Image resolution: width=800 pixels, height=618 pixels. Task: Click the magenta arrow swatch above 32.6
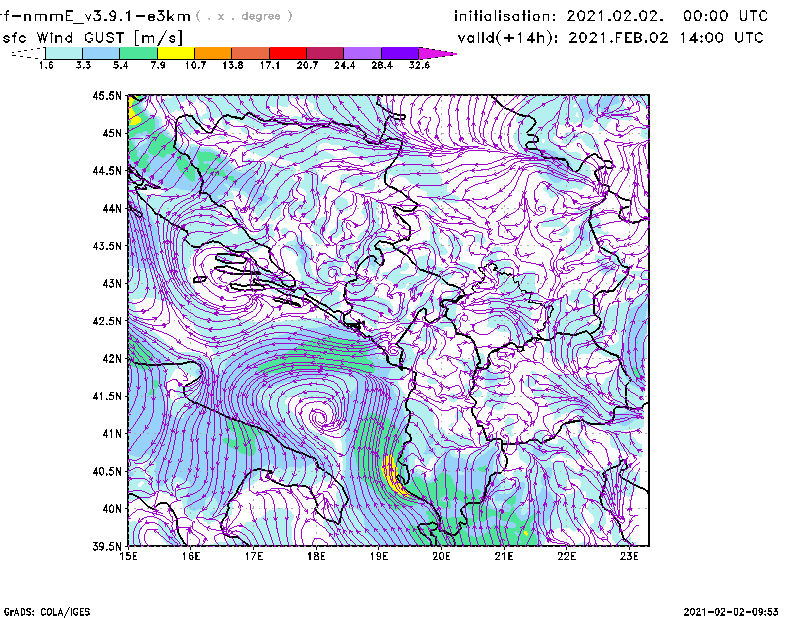pos(437,53)
